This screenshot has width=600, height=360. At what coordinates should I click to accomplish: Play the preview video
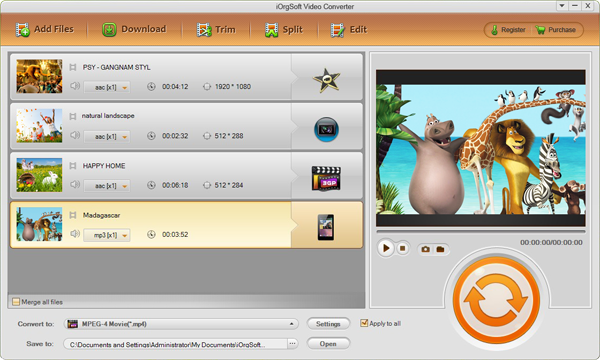click(386, 248)
